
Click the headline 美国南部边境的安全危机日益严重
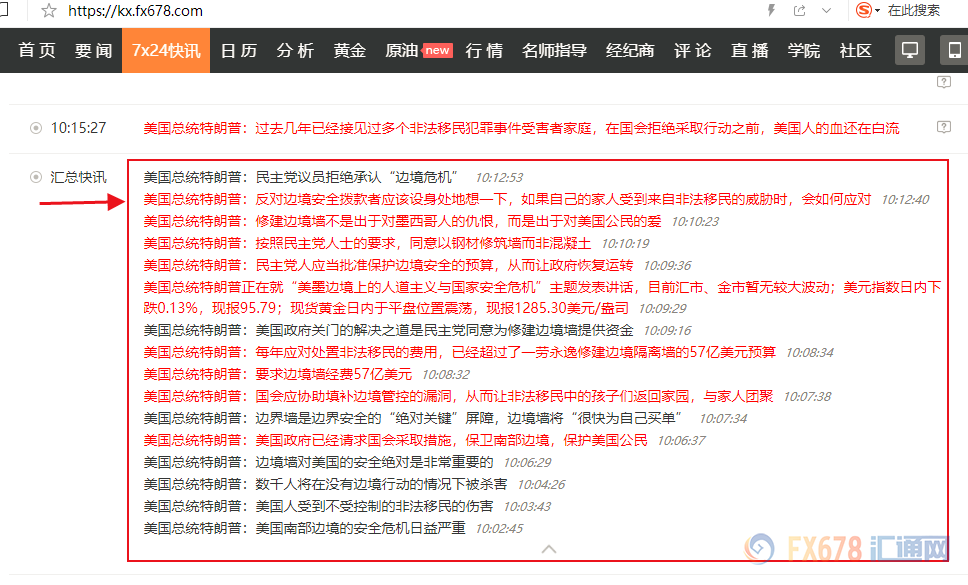click(x=304, y=528)
